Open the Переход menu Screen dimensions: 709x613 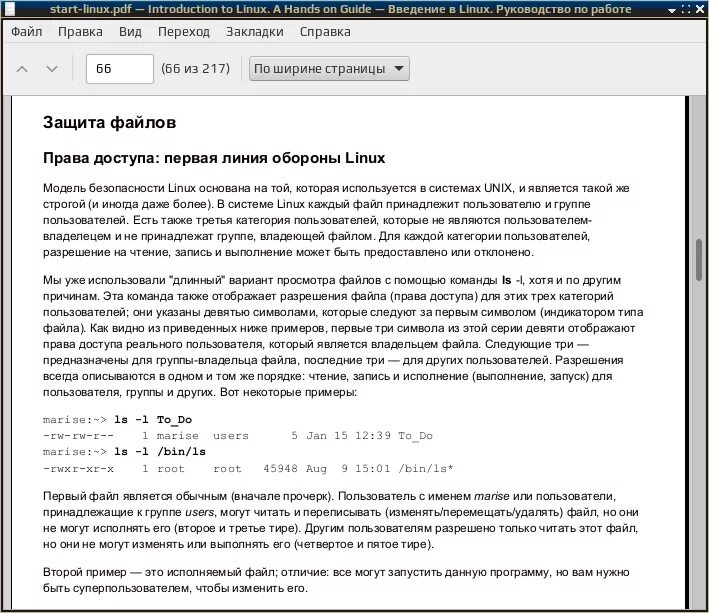[x=184, y=32]
